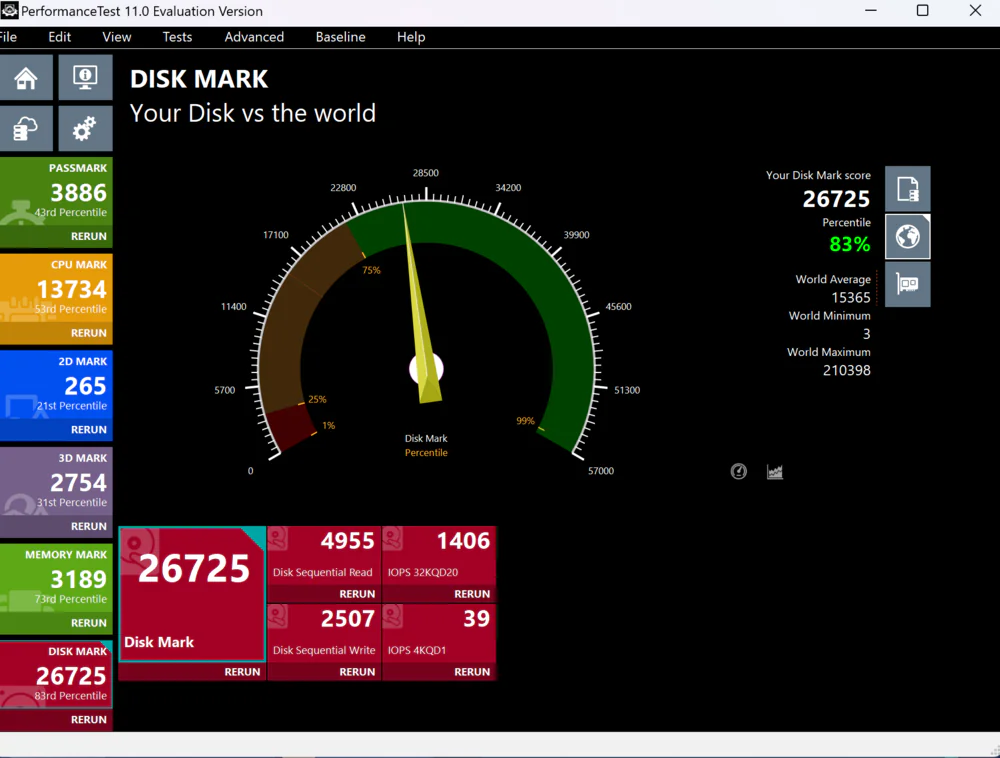Image resolution: width=1000 pixels, height=758 pixels.
Task: Click the 99% marker on the gauge
Action: click(x=526, y=421)
